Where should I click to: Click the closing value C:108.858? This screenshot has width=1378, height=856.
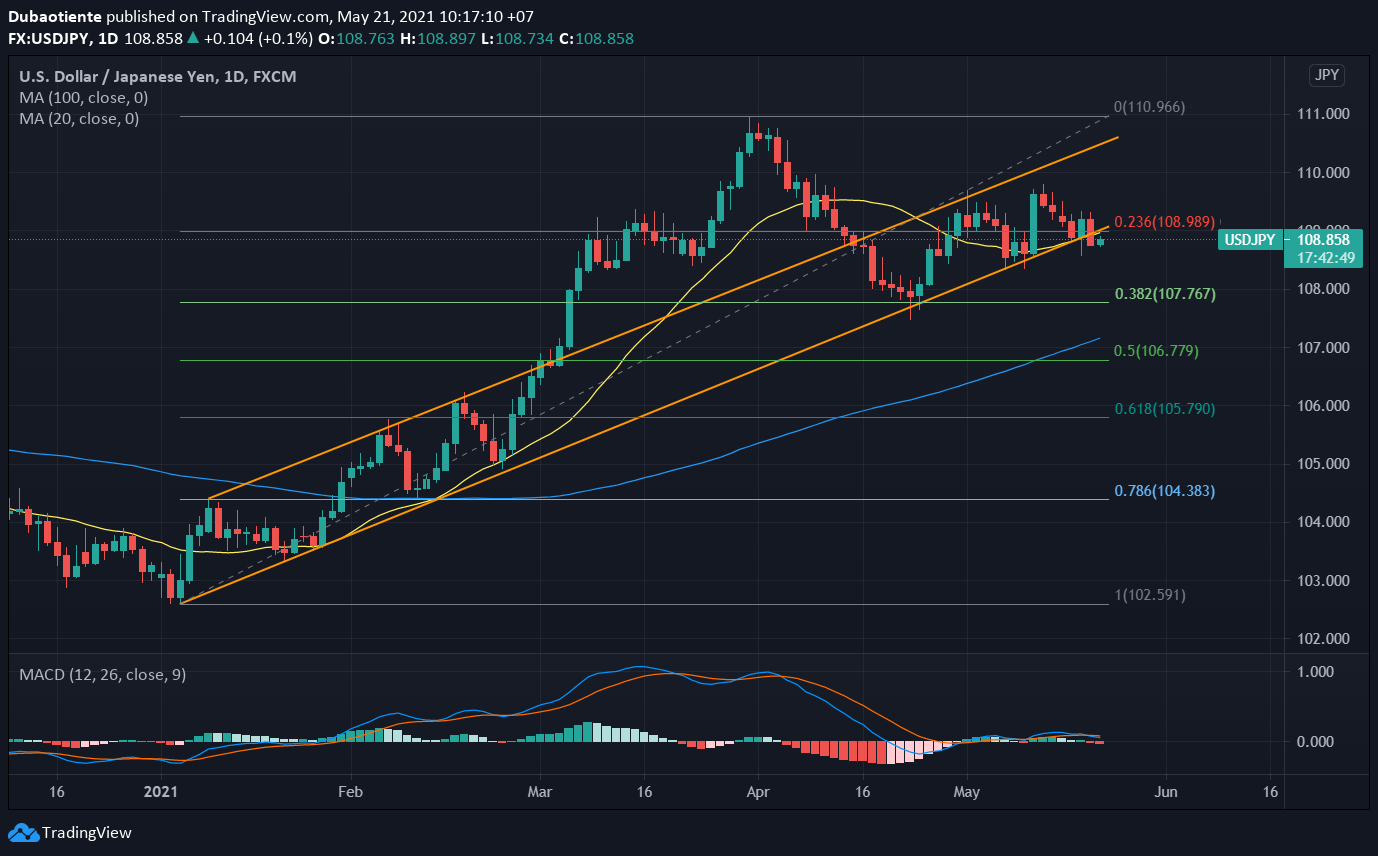[596, 39]
